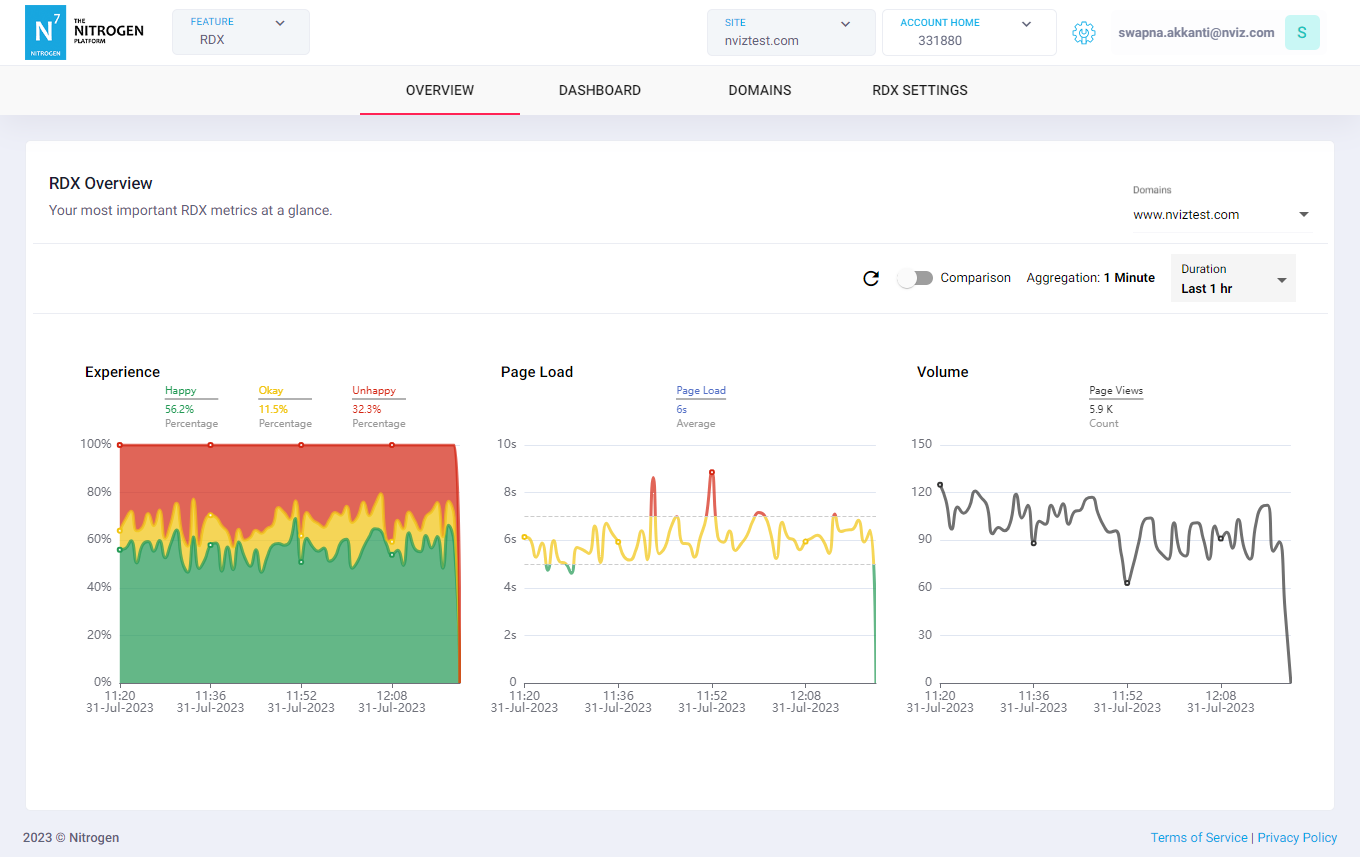Expand the Domains www.nviztest.com selector
The height and width of the screenshot is (857, 1360).
pos(1220,215)
